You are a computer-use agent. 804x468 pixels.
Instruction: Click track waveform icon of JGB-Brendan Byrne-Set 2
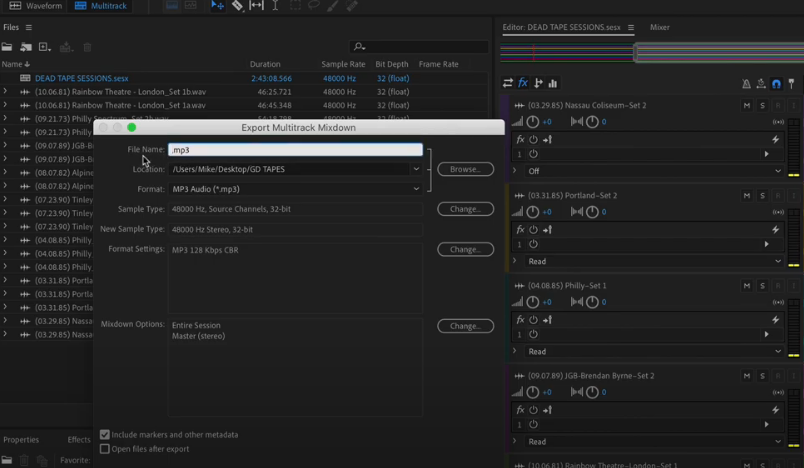(519, 376)
